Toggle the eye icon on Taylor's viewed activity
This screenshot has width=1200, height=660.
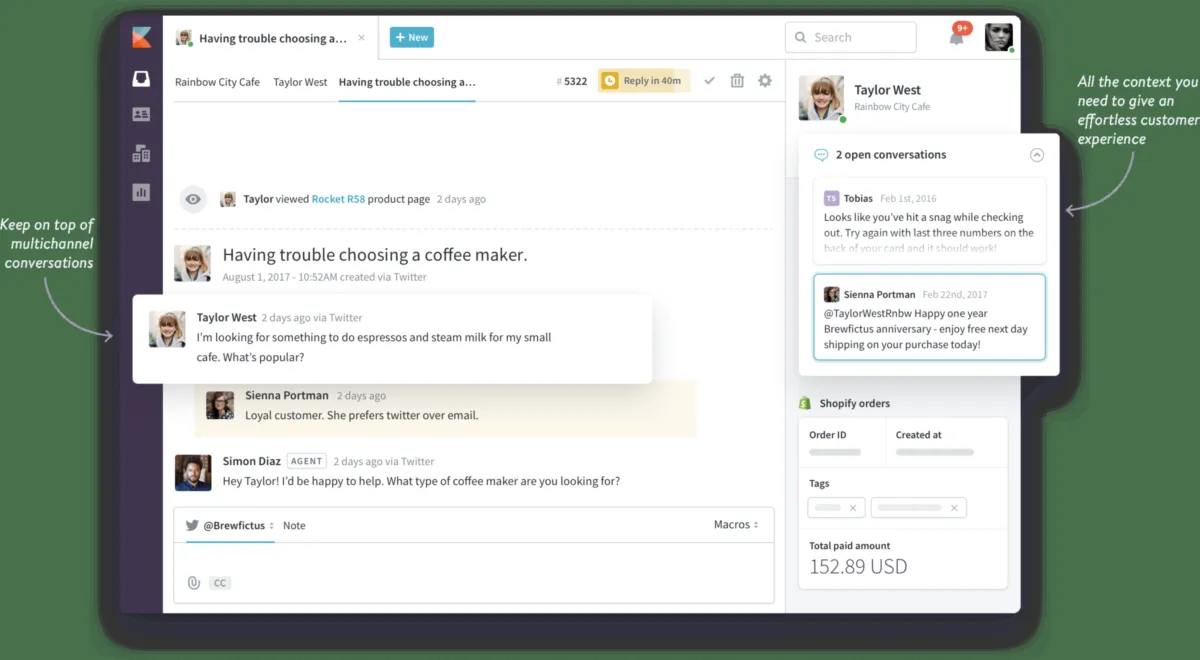pos(193,199)
